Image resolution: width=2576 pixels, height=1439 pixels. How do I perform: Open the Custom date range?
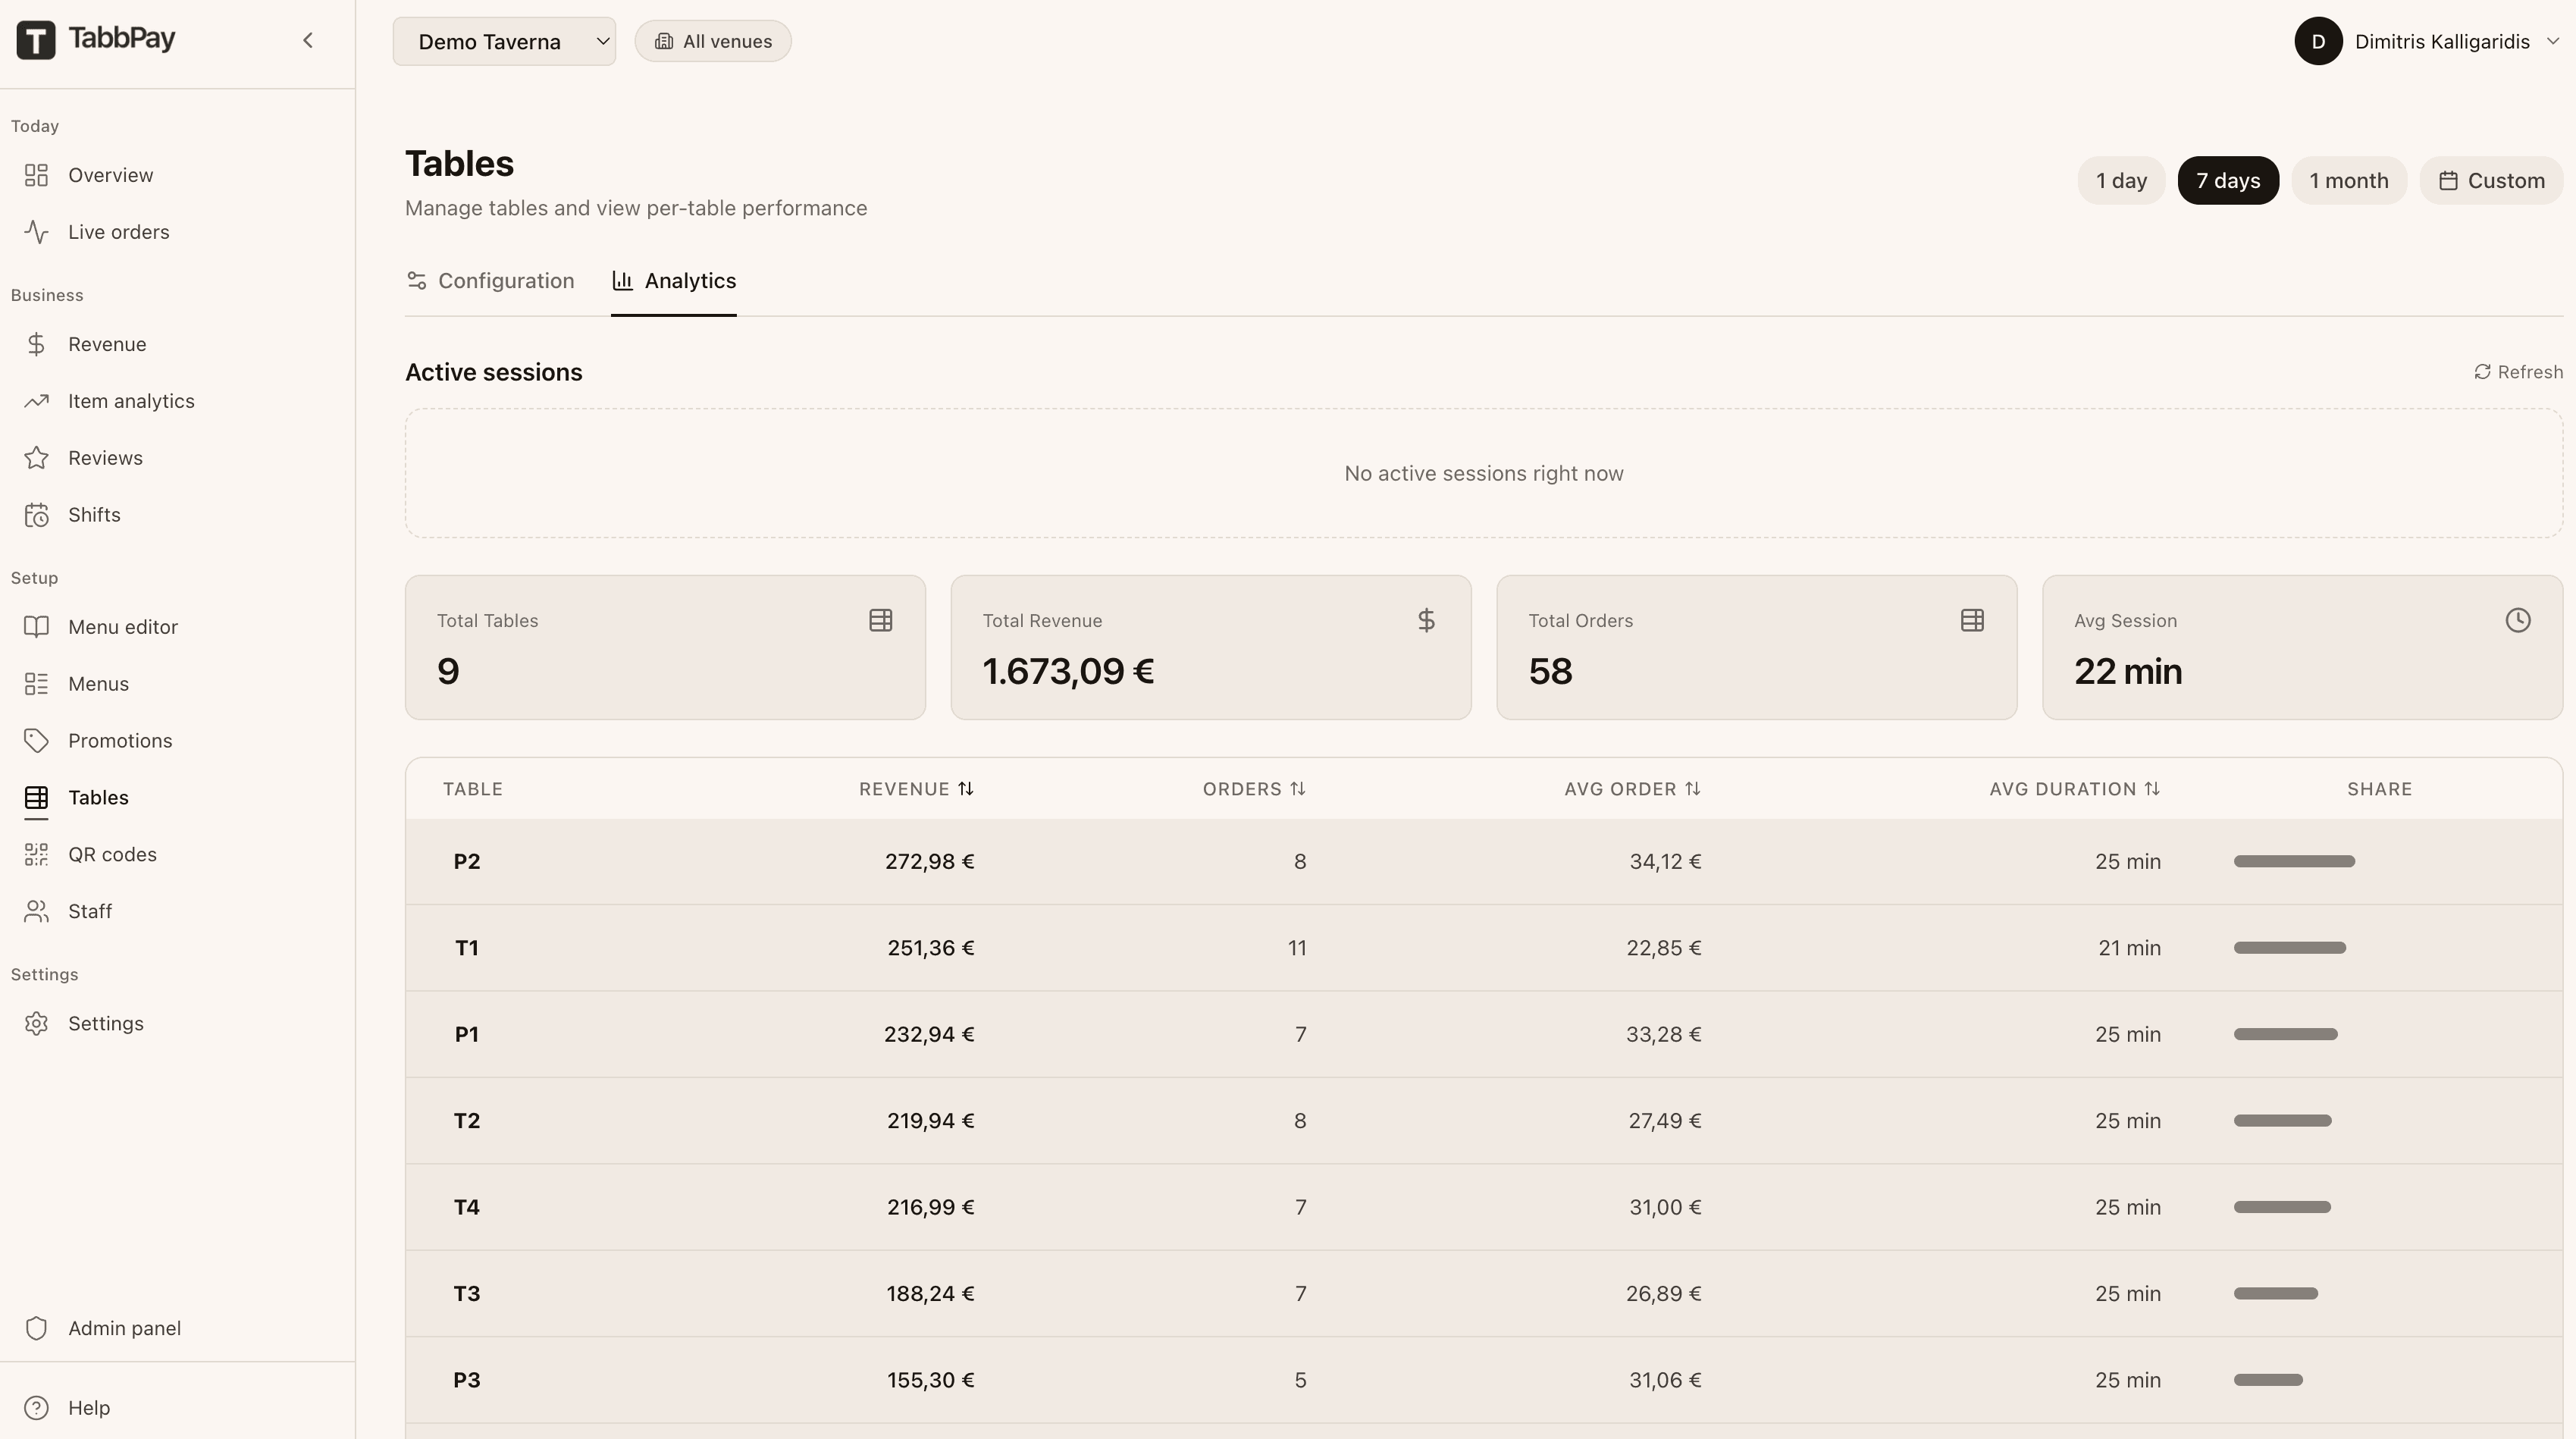(x=2491, y=181)
